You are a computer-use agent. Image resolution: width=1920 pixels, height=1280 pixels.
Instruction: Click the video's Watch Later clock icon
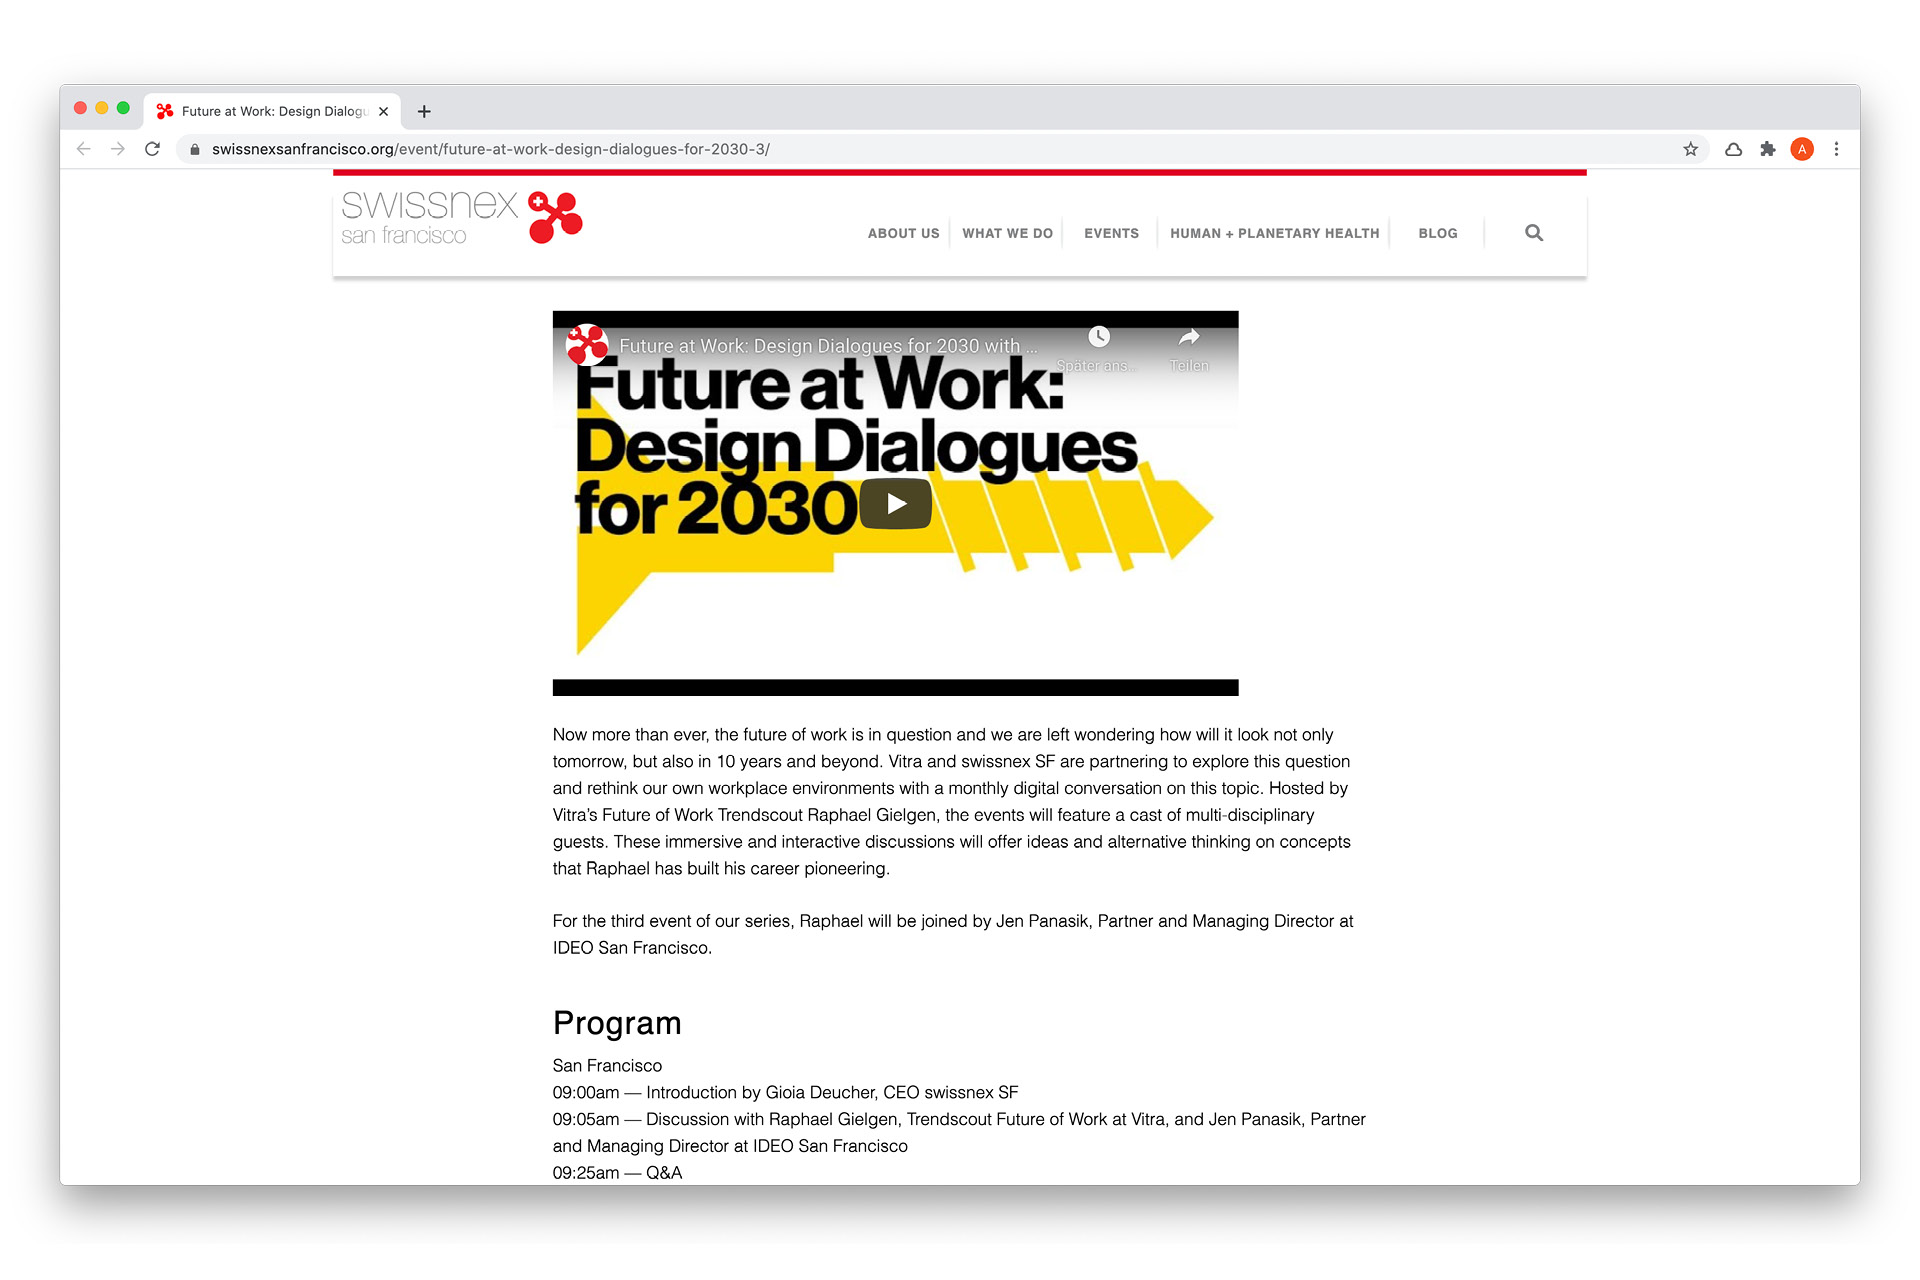click(x=1098, y=337)
